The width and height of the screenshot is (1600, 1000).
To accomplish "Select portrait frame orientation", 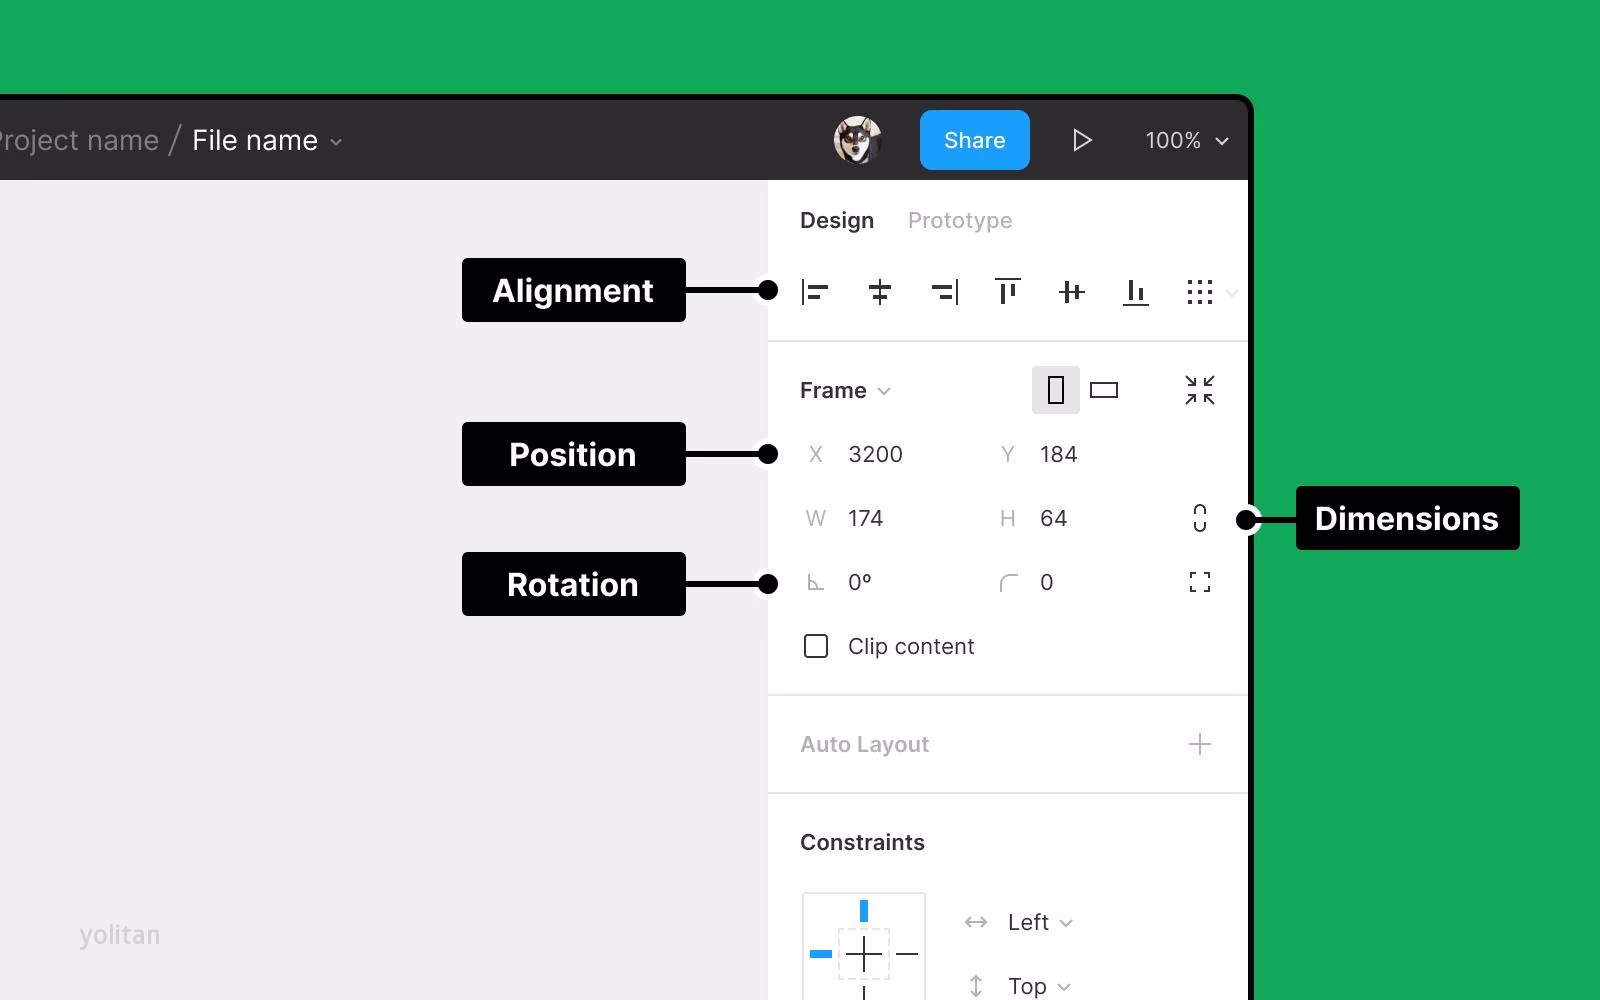I will pyautogui.click(x=1055, y=390).
